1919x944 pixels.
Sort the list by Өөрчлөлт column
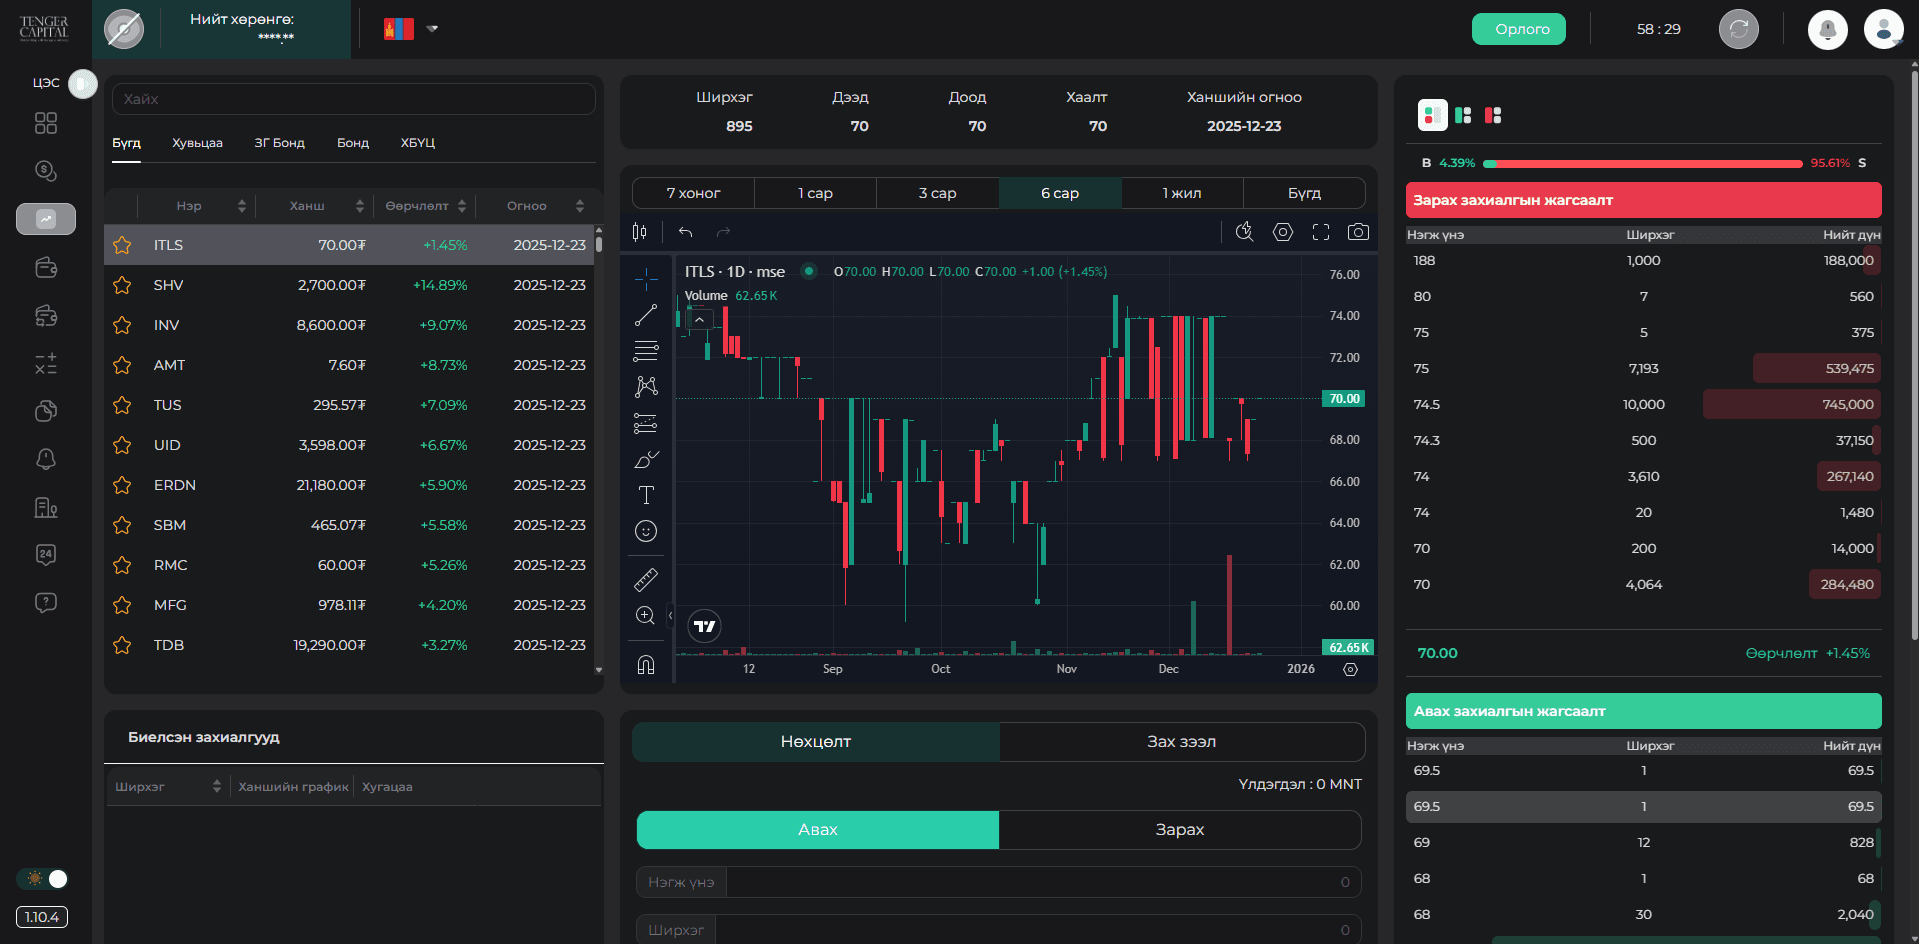point(426,206)
